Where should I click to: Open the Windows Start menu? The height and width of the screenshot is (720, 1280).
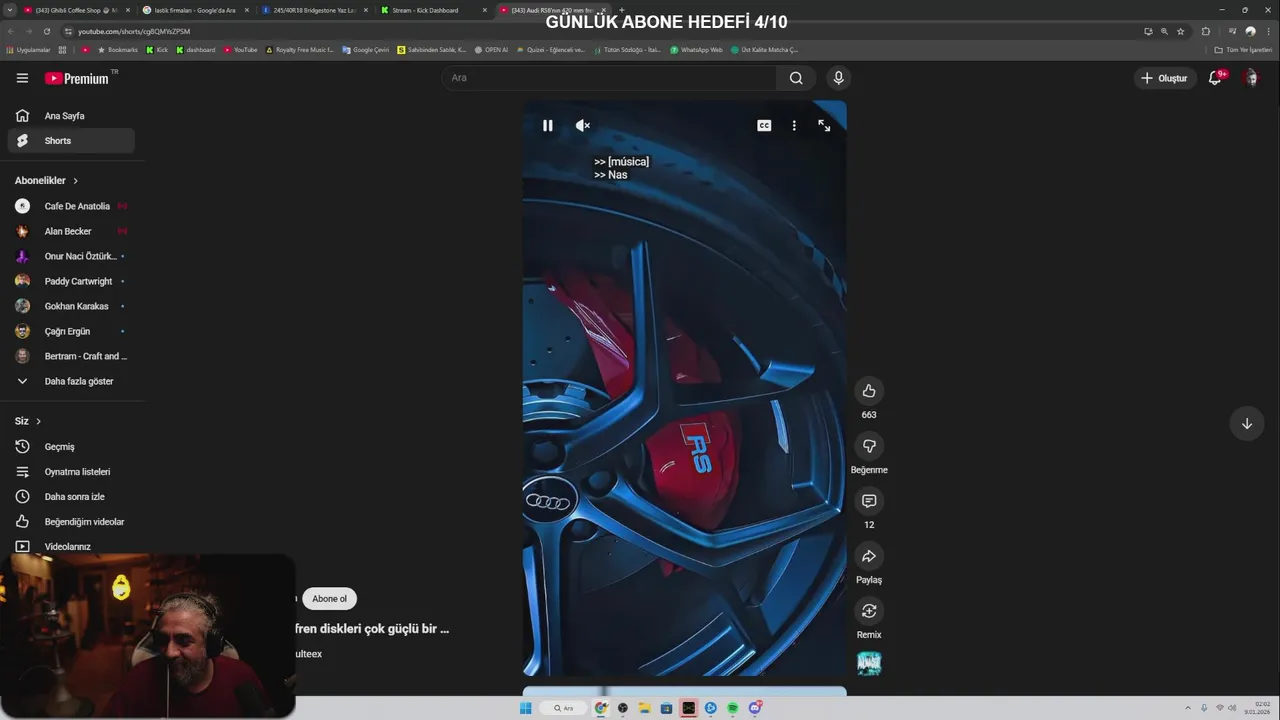click(525, 708)
